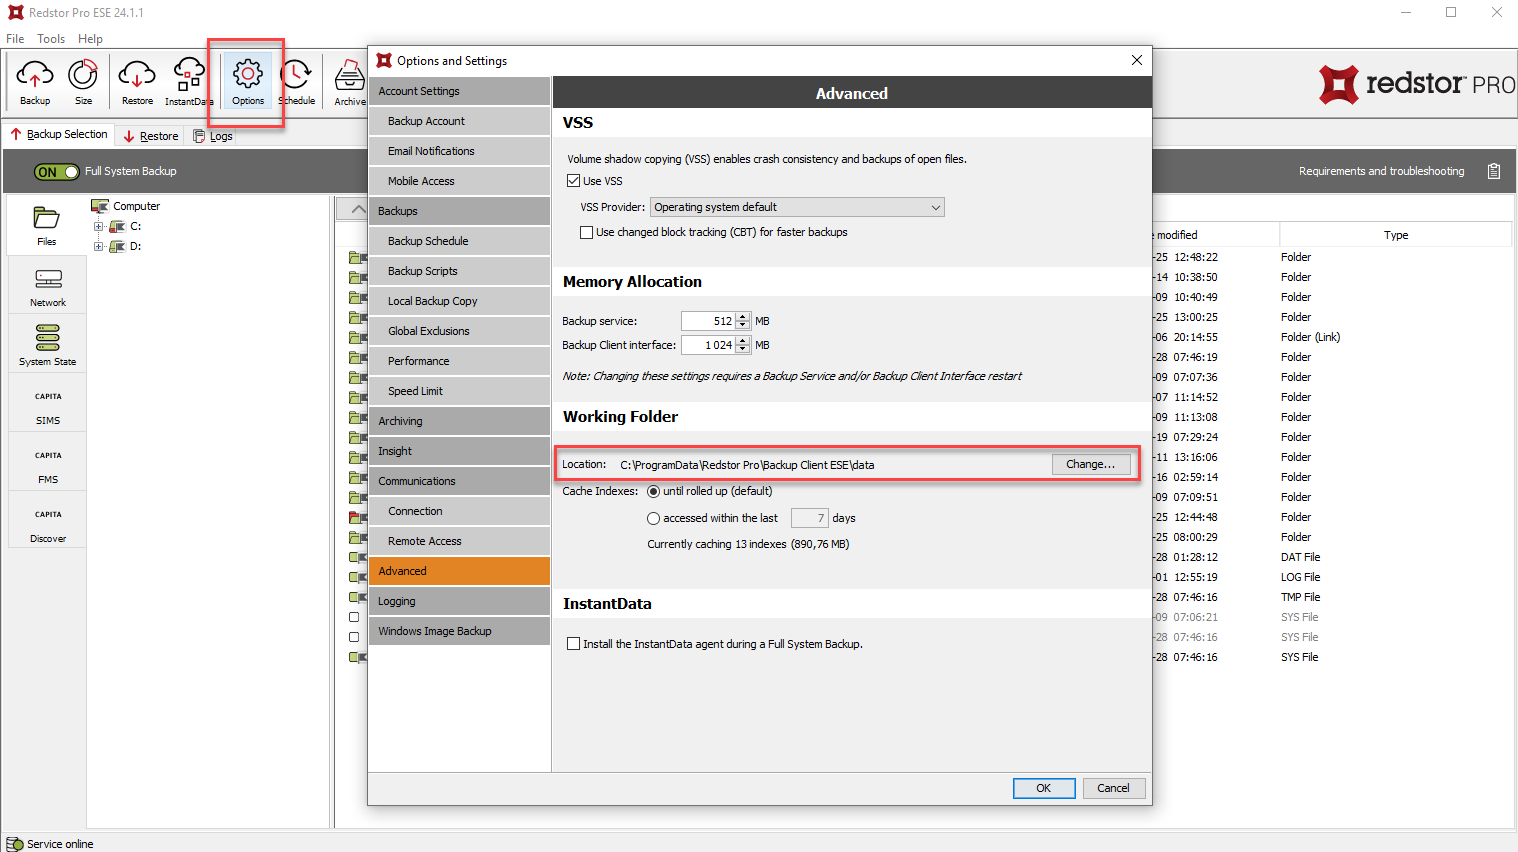Open the Help menu
This screenshot has width=1518, height=852.
coord(90,39)
